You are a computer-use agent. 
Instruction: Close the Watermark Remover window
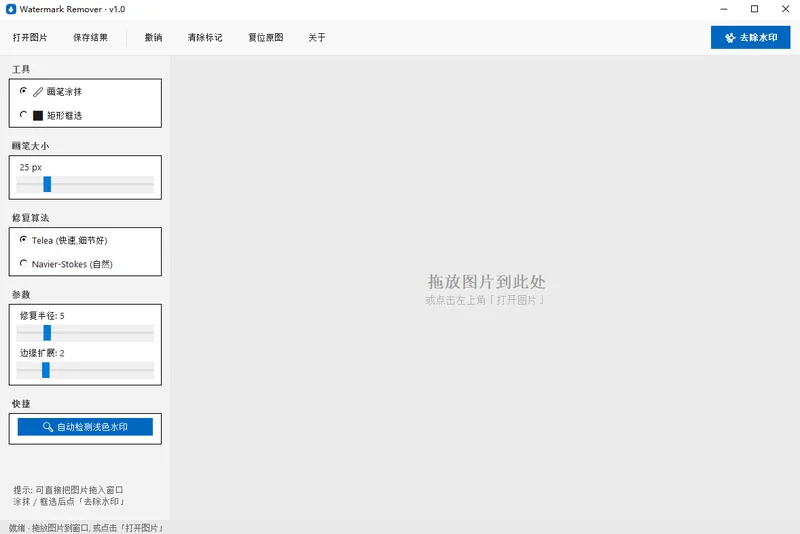[786, 9]
